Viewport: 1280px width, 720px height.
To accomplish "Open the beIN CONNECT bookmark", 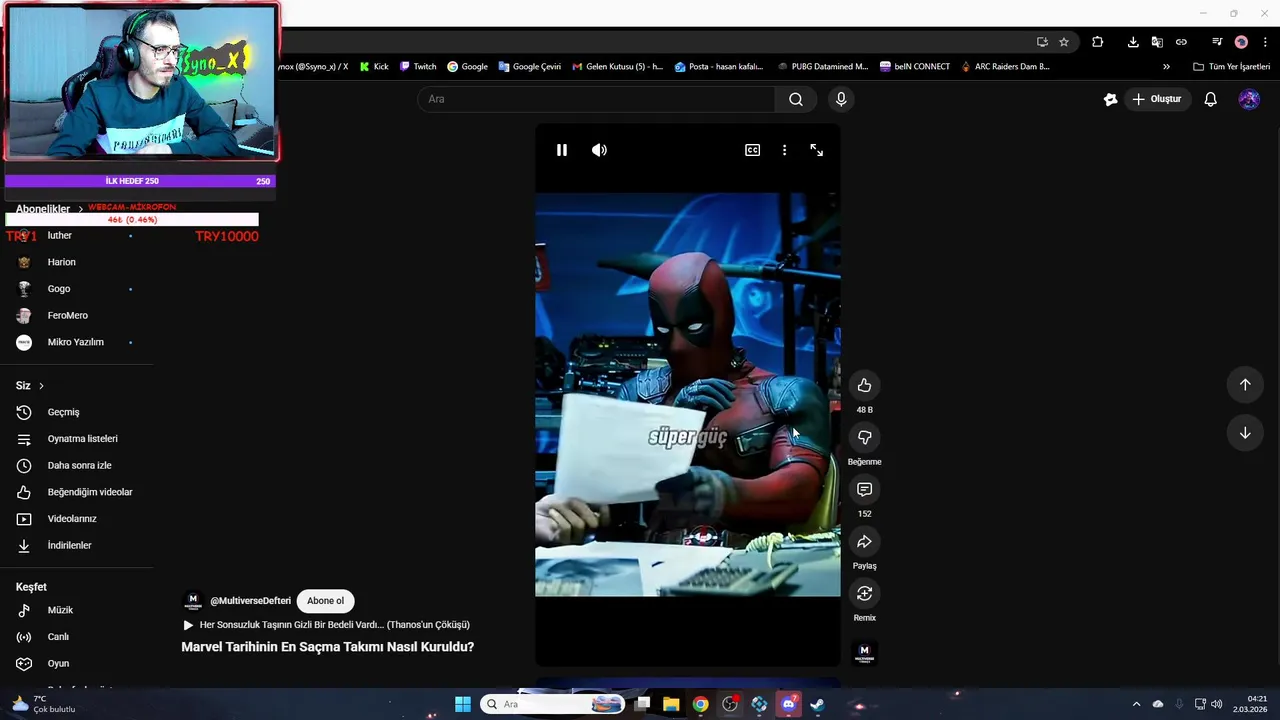I will (x=915, y=67).
